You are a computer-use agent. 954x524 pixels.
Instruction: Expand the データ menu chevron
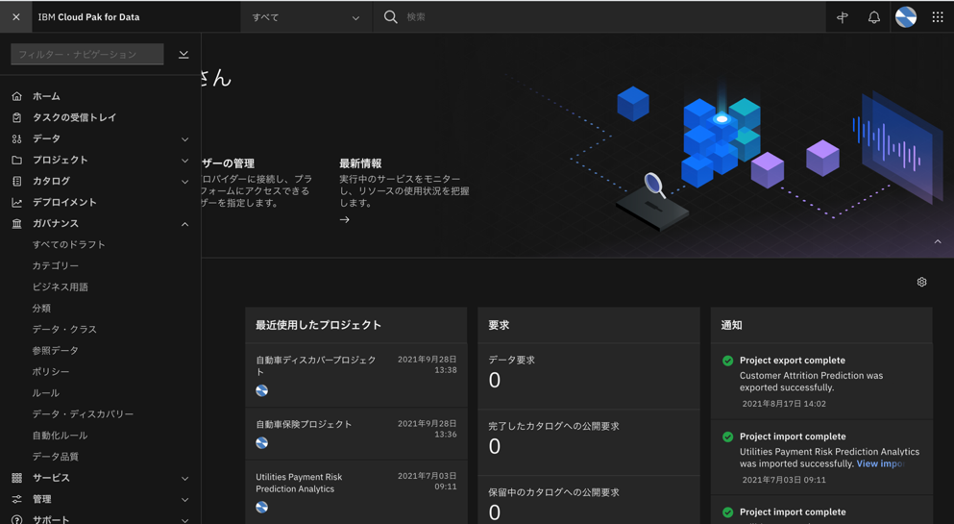pos(185,139)
